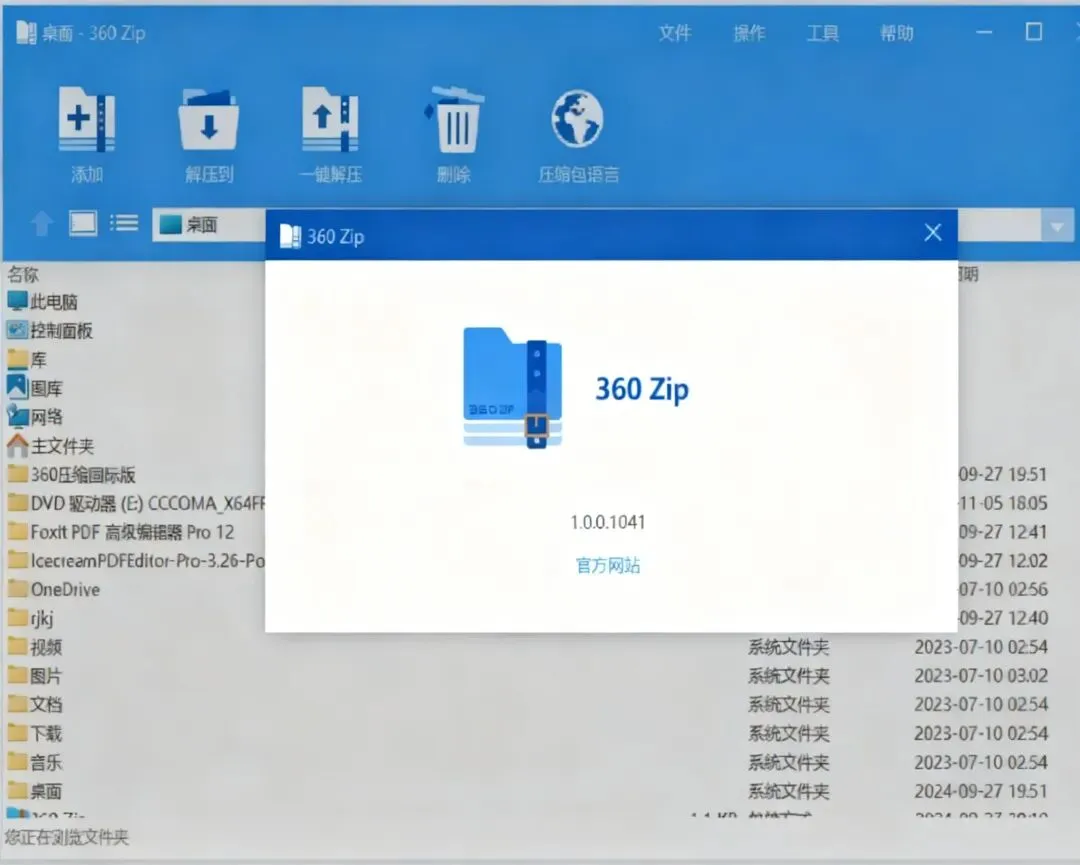Open the 工具 menu
The height and width of the screenshot is (865, 1080).
[x=822, y=33]
